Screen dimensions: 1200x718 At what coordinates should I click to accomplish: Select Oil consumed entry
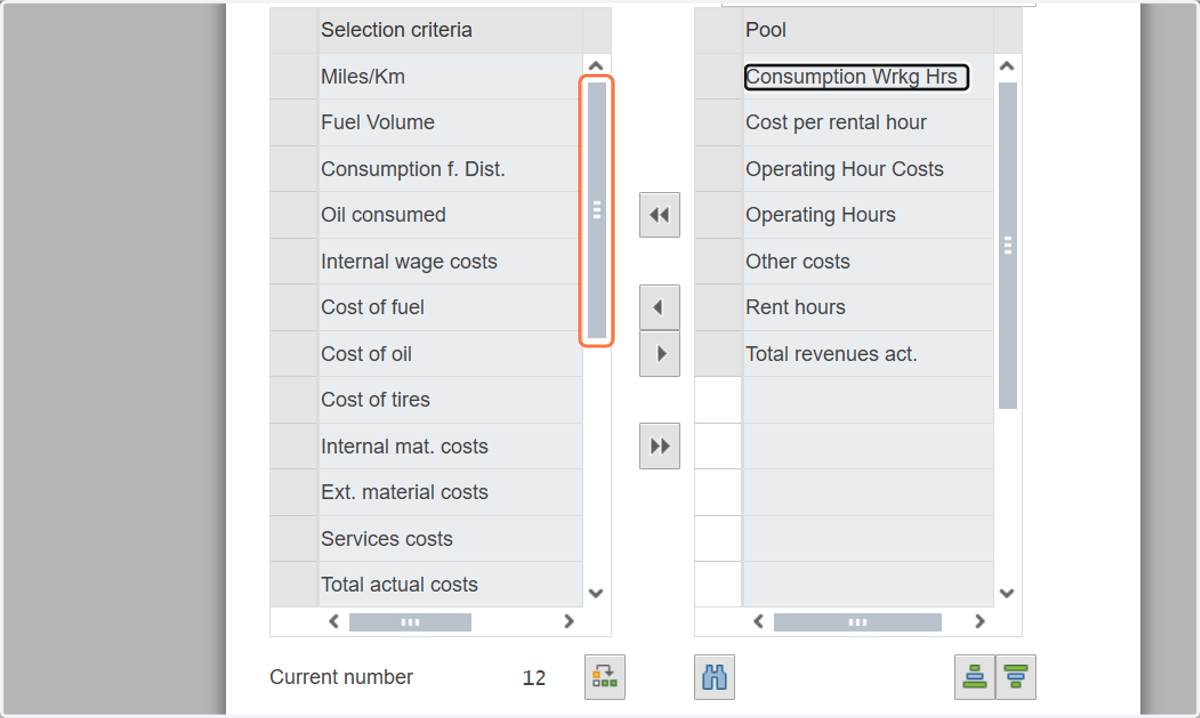pos(450,215)
